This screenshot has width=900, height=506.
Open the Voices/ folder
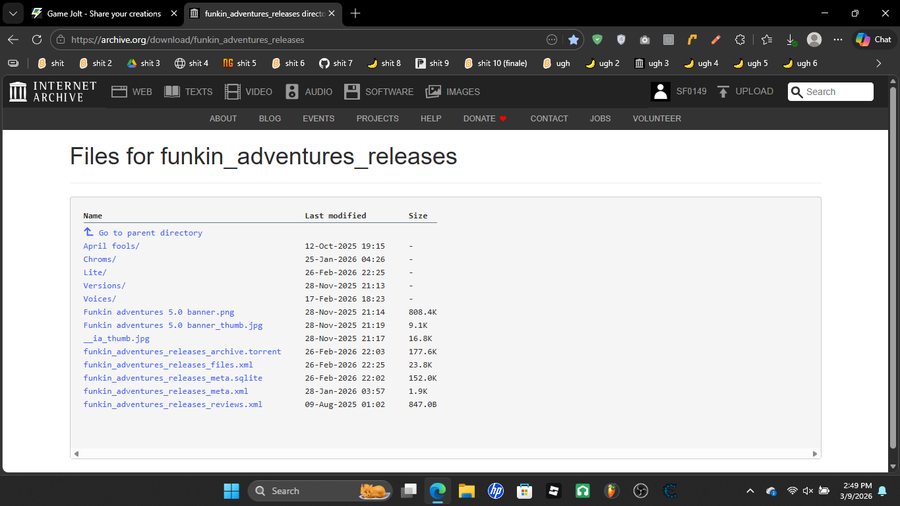[99, 298]
